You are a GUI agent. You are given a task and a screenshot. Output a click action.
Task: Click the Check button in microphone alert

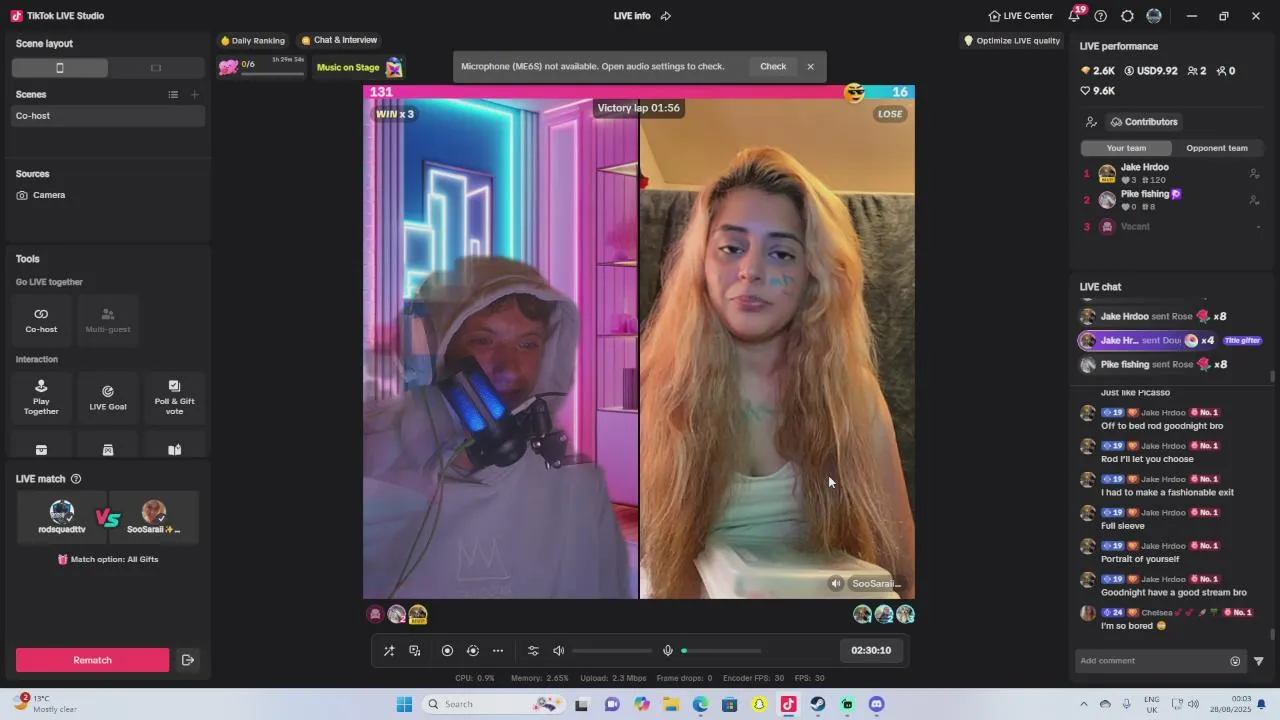click(x=773, y=67)
